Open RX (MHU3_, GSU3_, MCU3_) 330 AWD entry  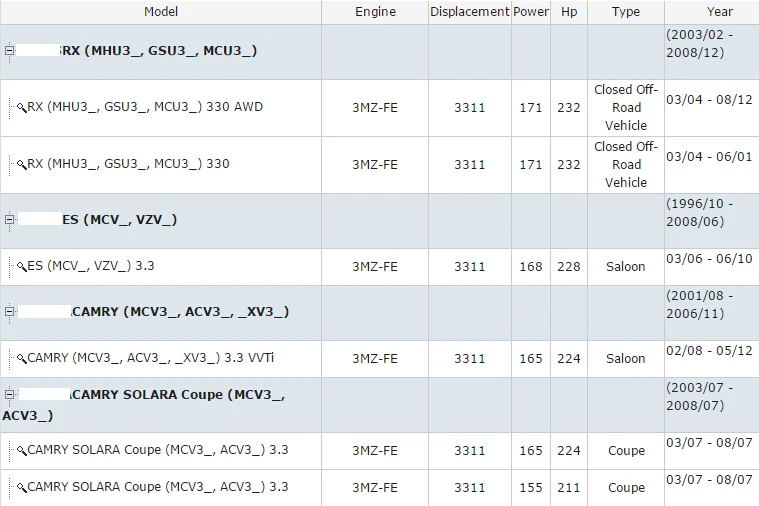point(145,107)
